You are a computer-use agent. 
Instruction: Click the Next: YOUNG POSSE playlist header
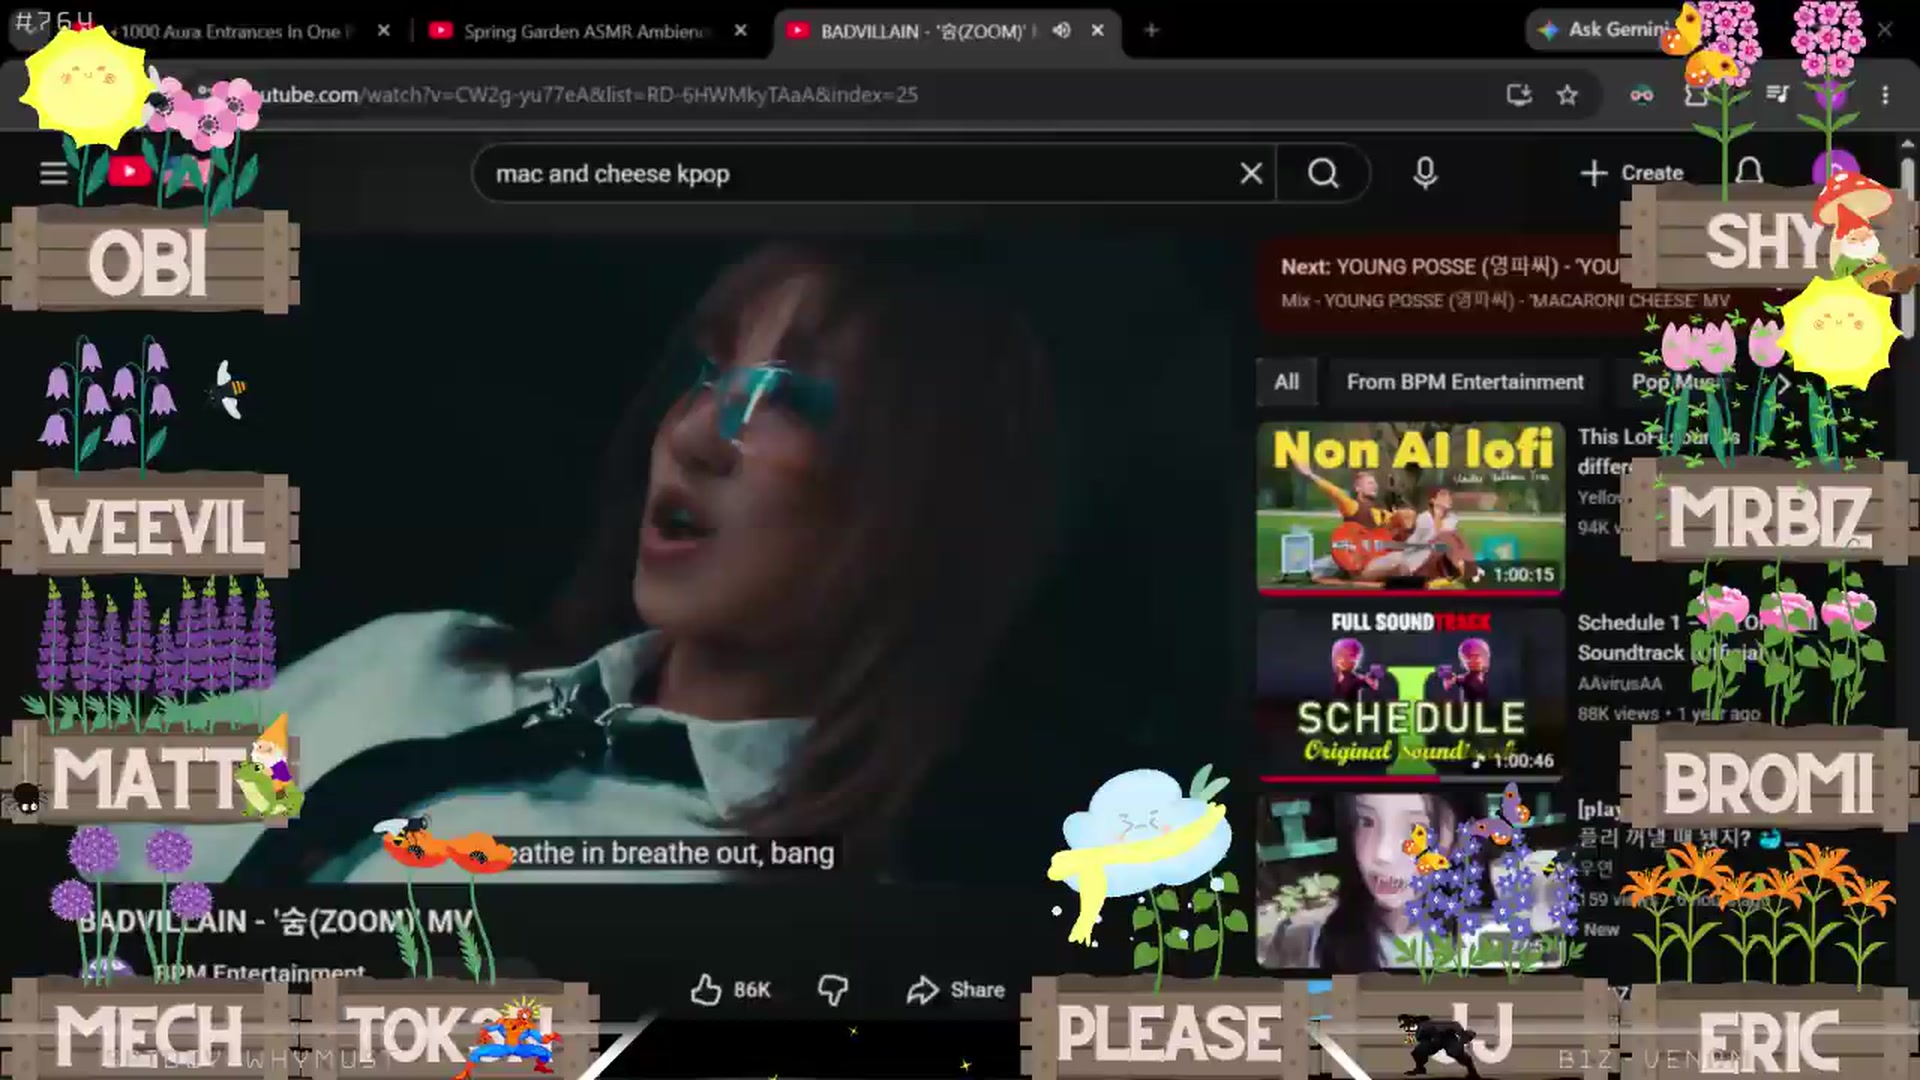coord(1450,267)
